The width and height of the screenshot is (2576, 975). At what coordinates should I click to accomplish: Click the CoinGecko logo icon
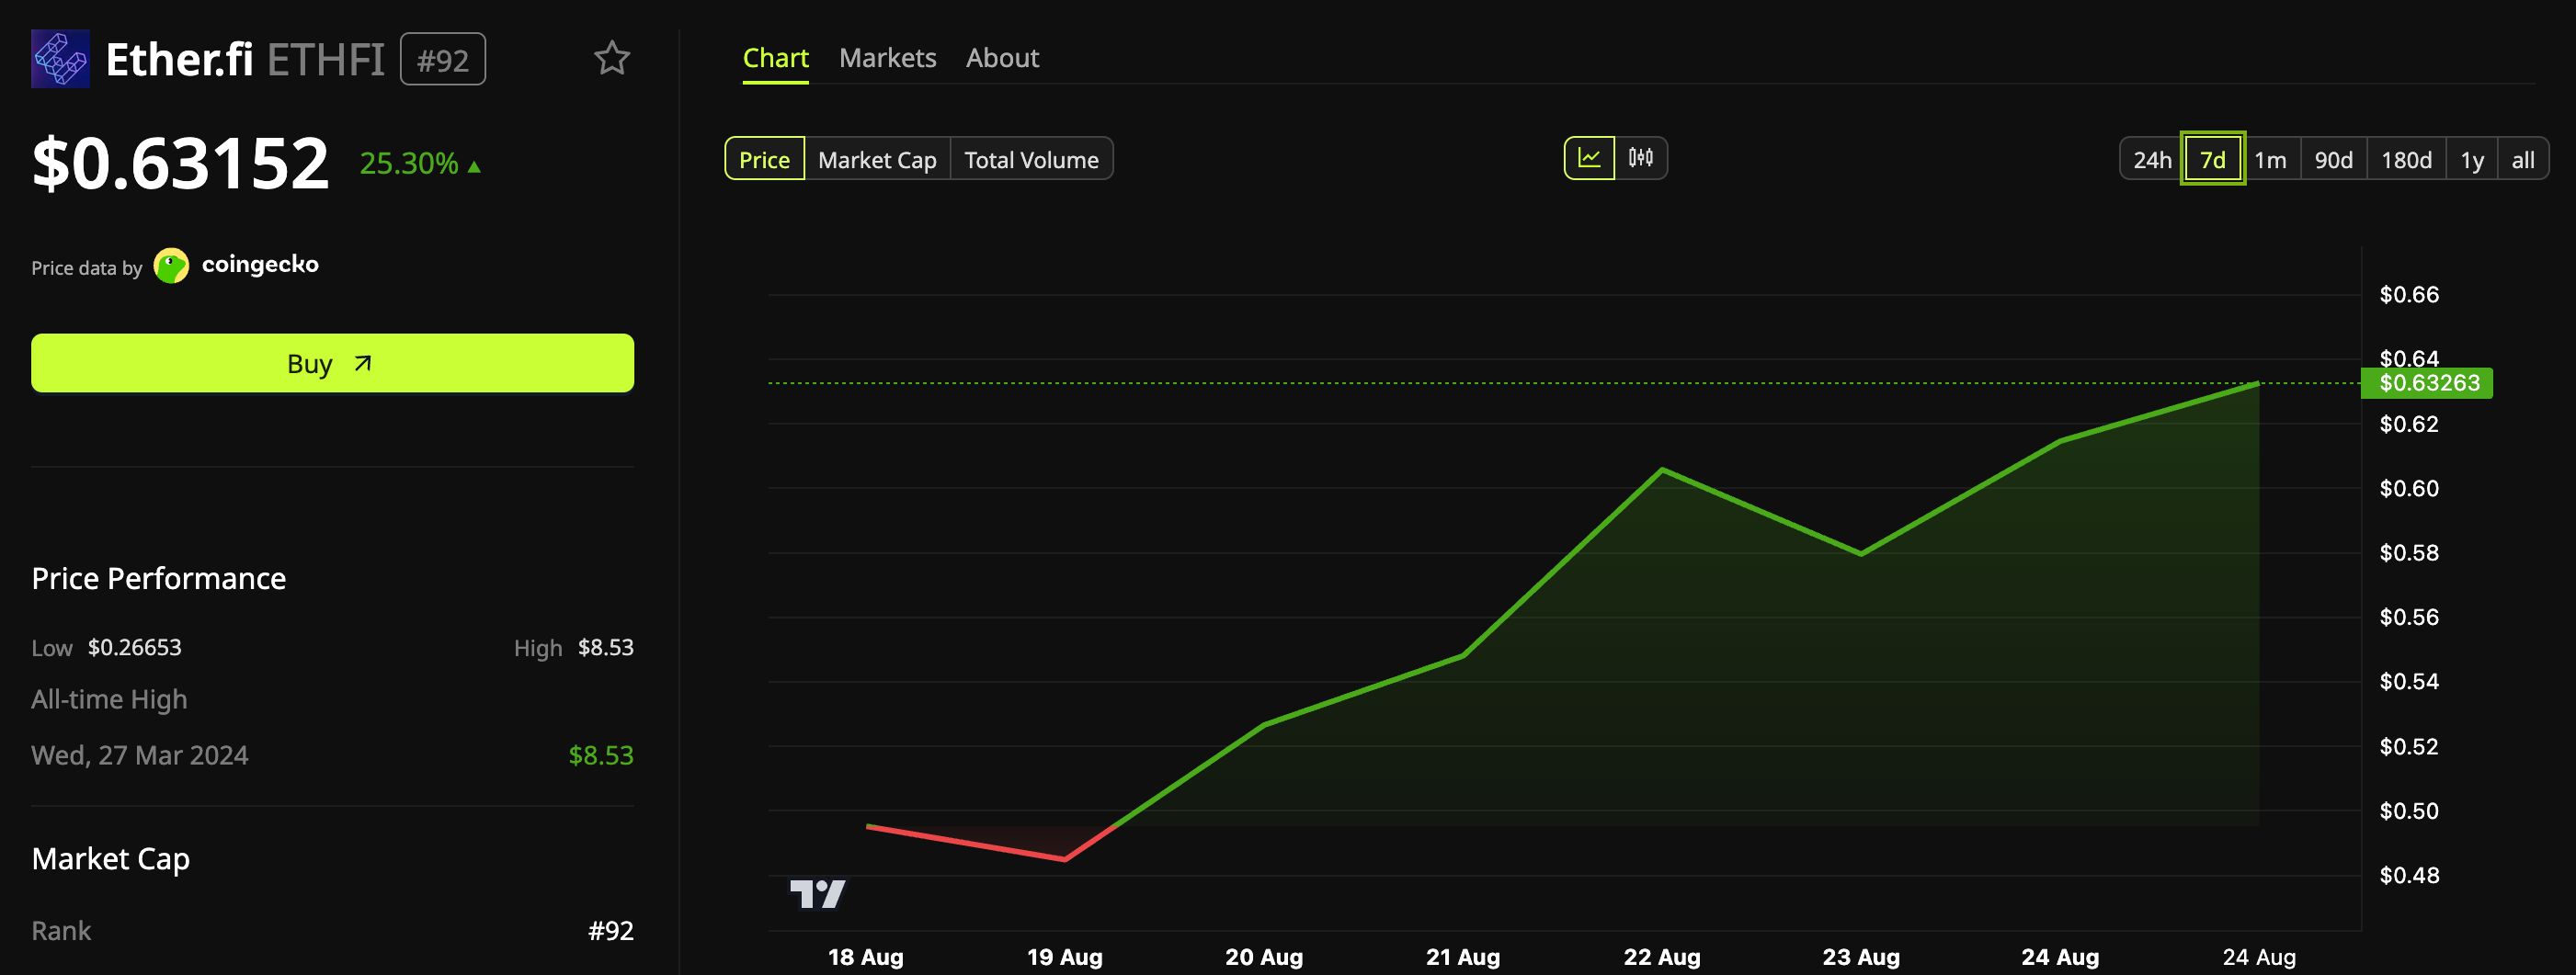click(171, 266)
